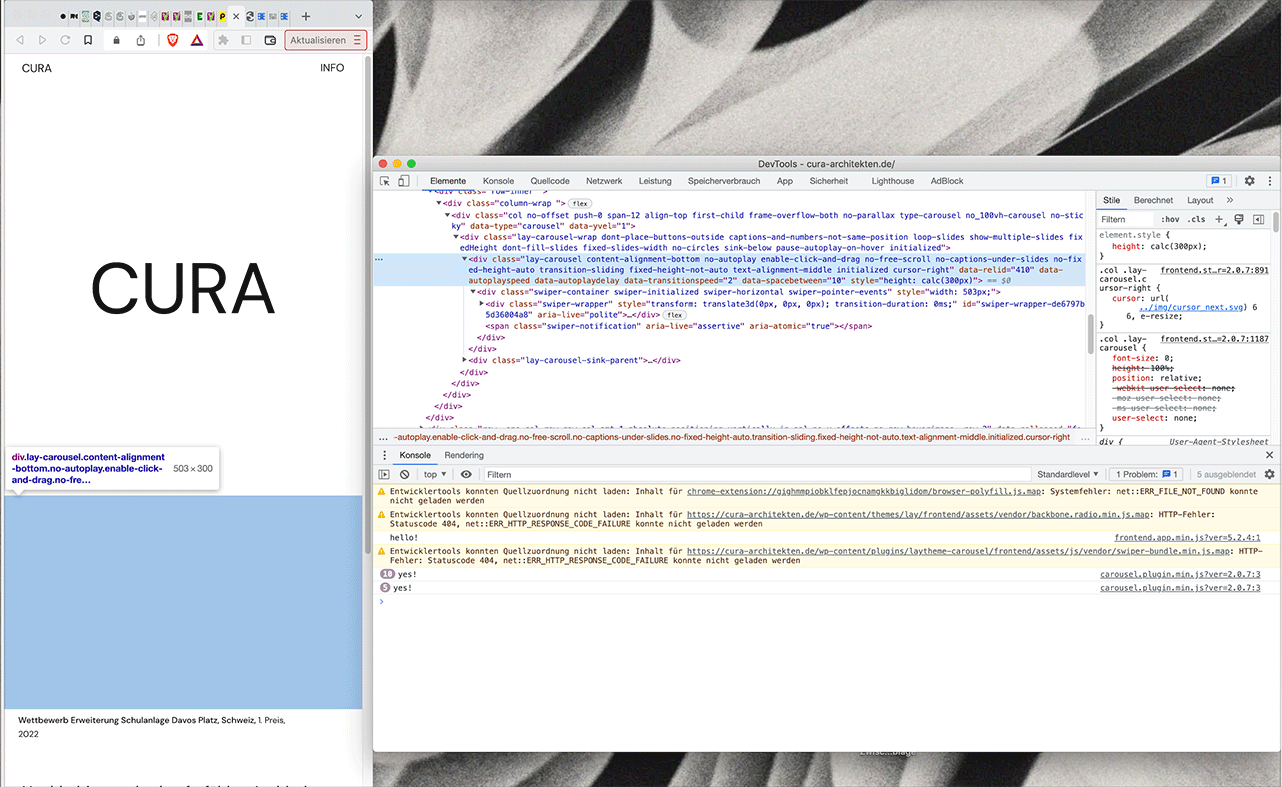This screenshot has height=787, width=1282.
Task: Click the live expression eye icon
Action: [466, 474]
